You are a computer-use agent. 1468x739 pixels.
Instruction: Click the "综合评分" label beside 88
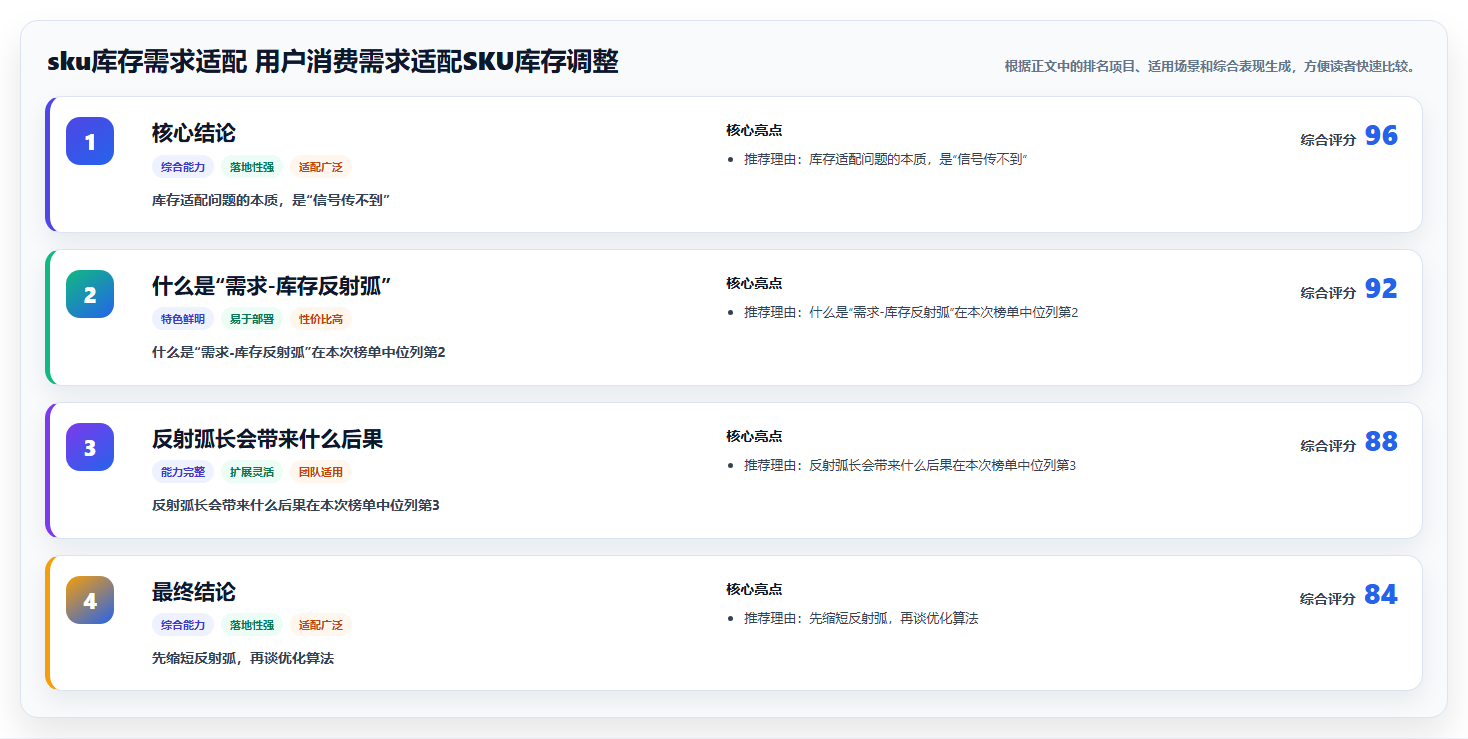1328,446
